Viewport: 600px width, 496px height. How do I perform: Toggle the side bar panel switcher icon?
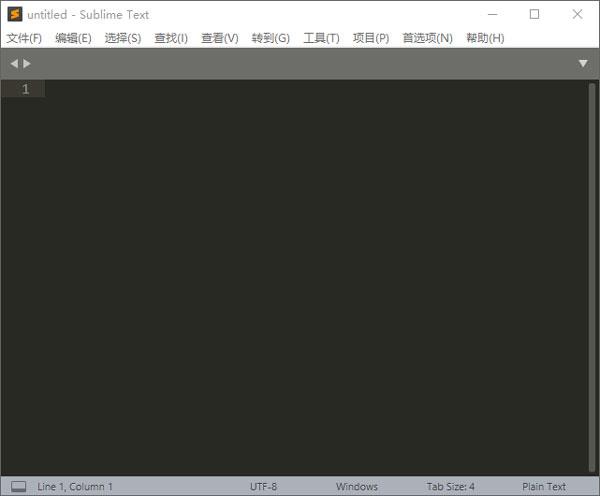pyautogui.click(x=18, y=486)
